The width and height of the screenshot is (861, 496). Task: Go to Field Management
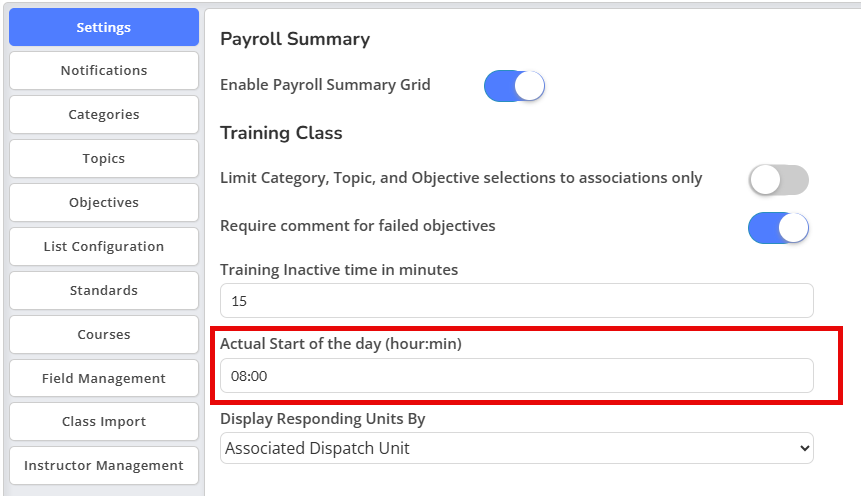(104, 378)
